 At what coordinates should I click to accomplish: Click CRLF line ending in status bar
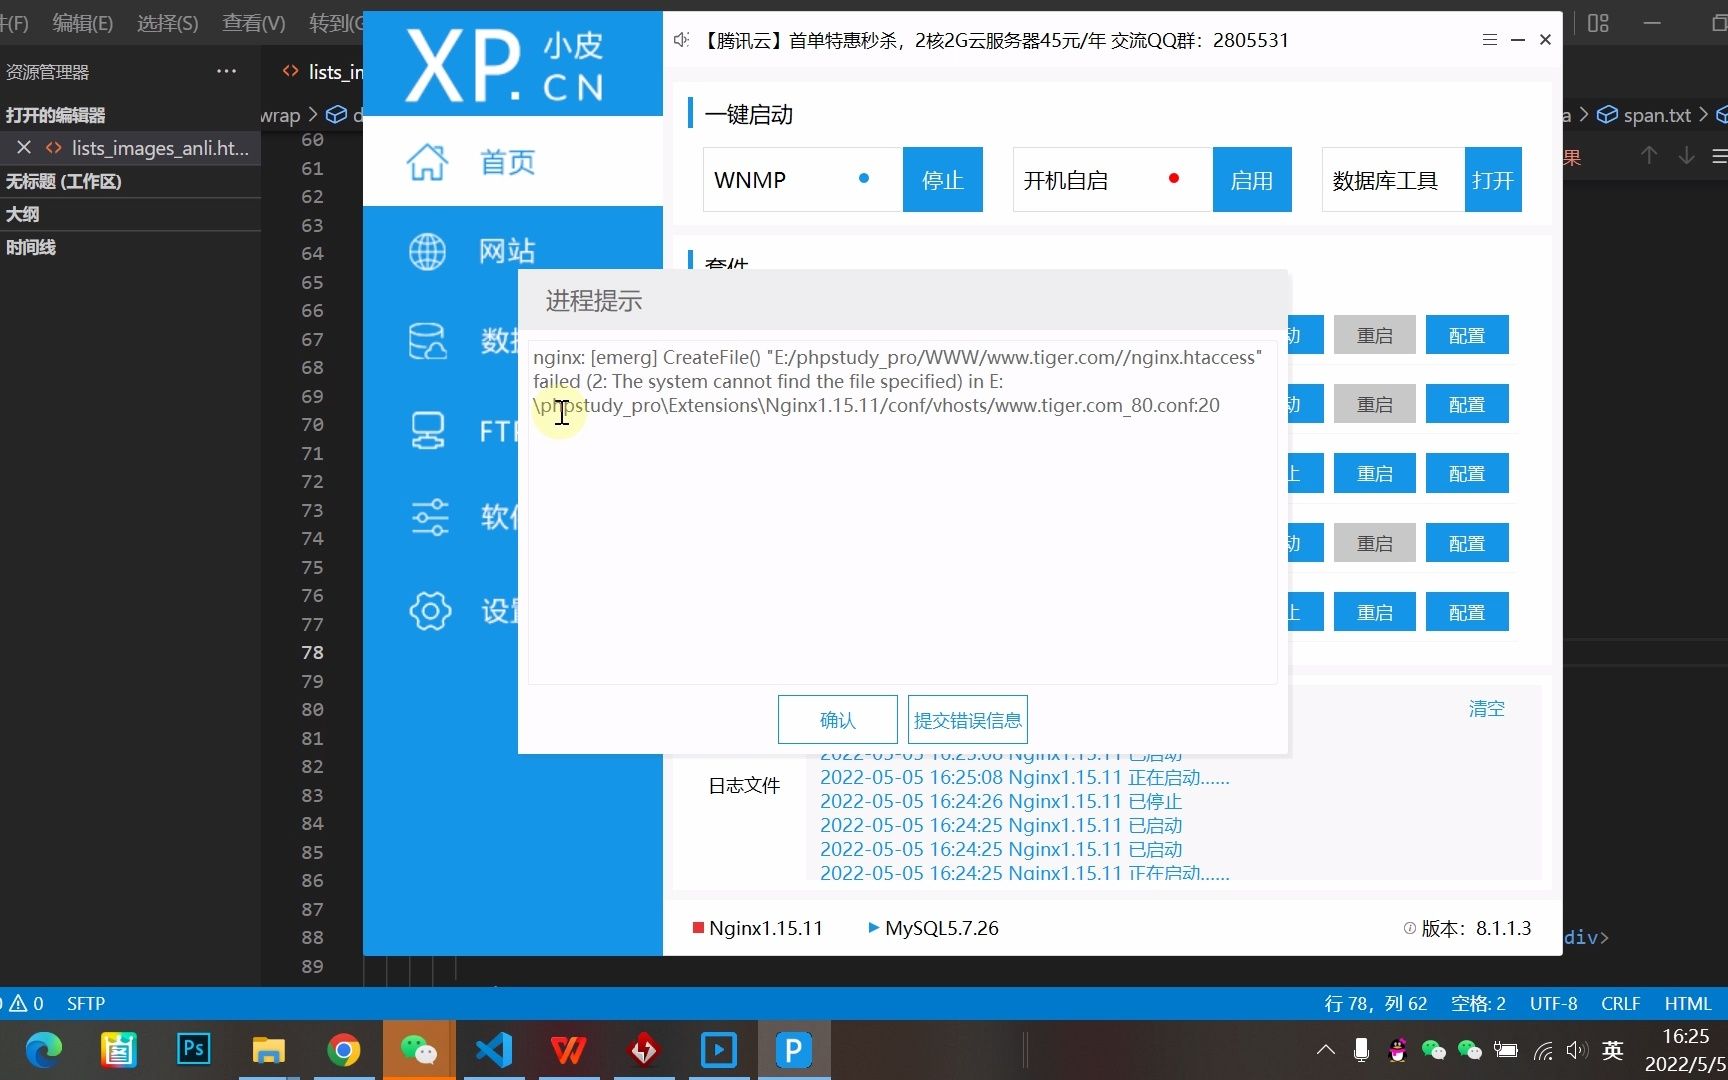click(x=1620, y=1003)
